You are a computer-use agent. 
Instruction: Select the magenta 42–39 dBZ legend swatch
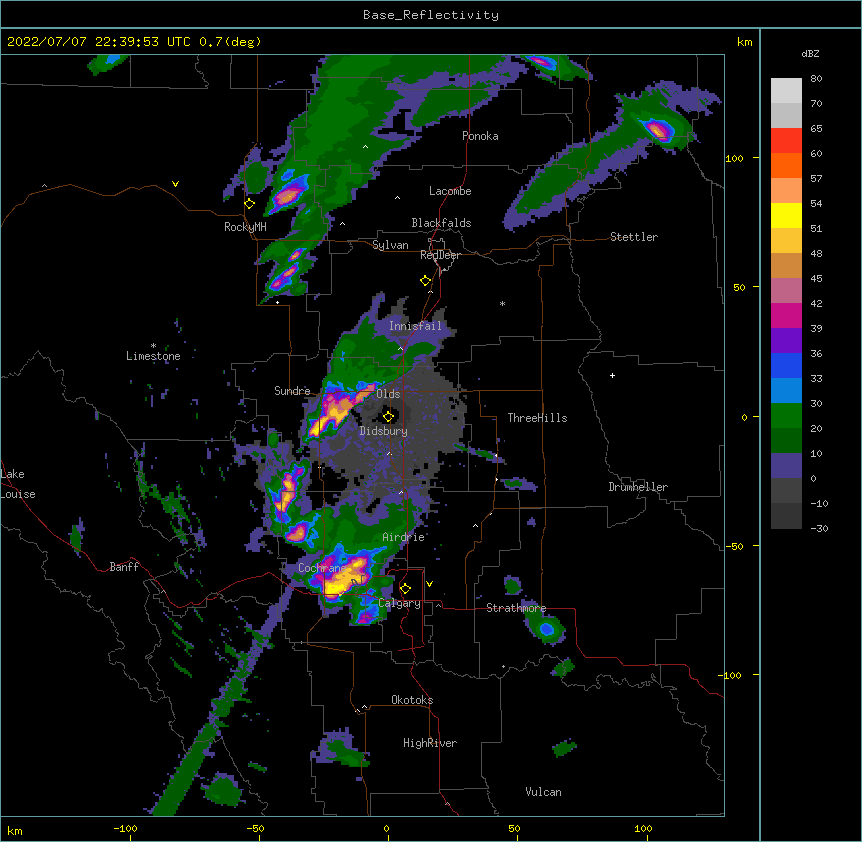pyautogui.click(x=786, y=315)
